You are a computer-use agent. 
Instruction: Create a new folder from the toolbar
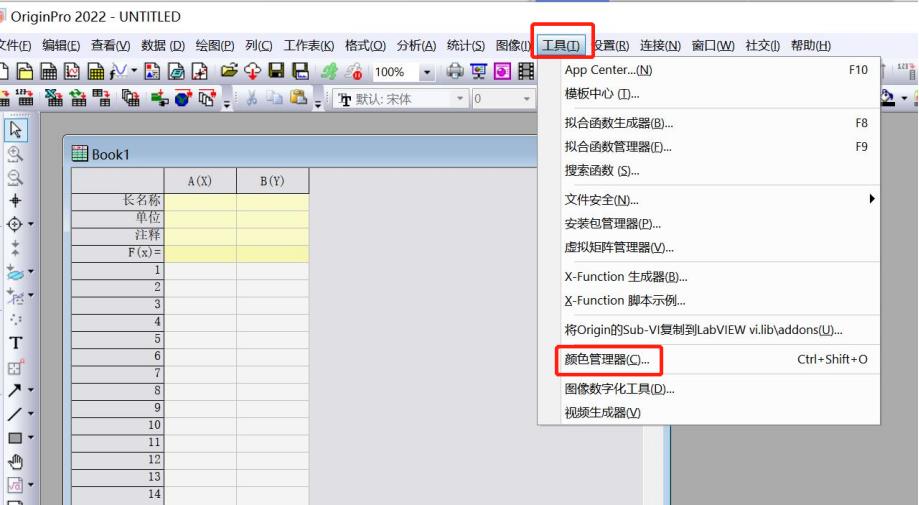25,71
